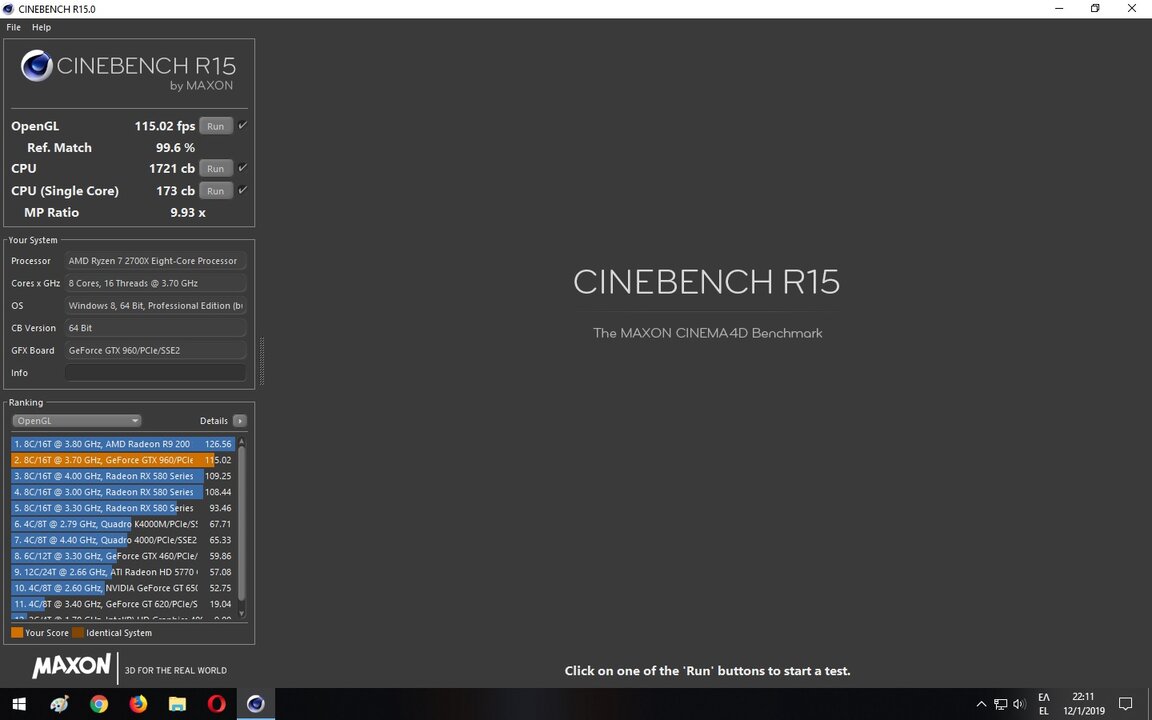Click the ranking list scroll up arrow
The width and height of the screenshot is (1152, 720).
[242, 442]
